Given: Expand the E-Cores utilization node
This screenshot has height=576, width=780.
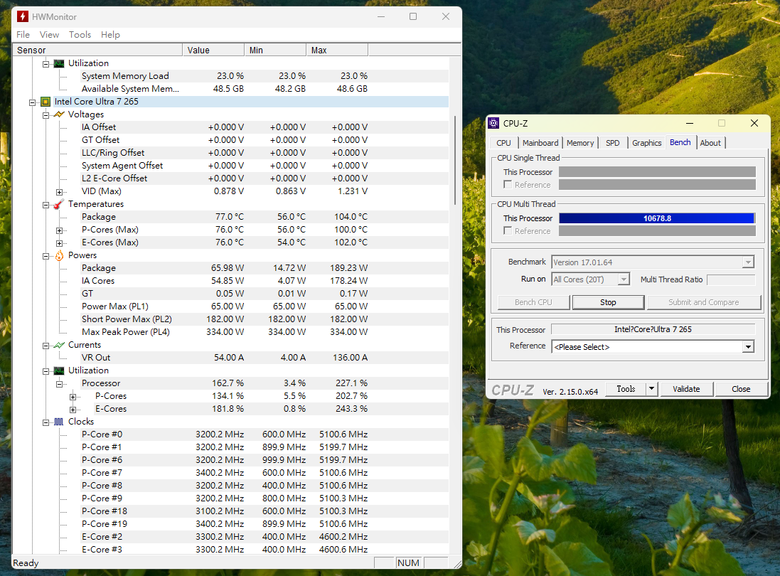Looking at the screenshot, I should (x=73, y=410).
